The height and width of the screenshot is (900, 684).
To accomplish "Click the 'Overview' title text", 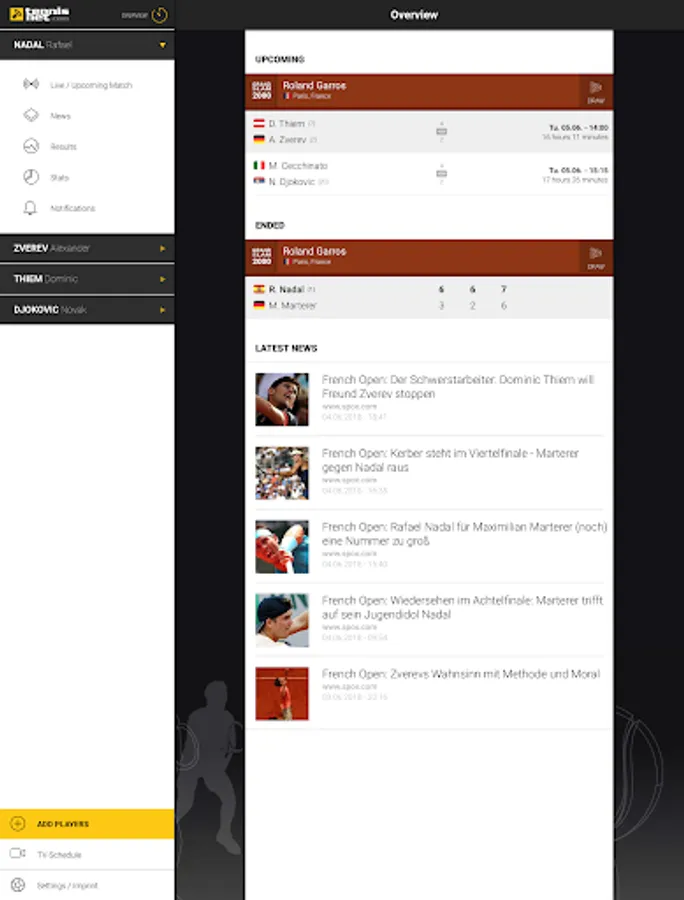I will 414,15.
